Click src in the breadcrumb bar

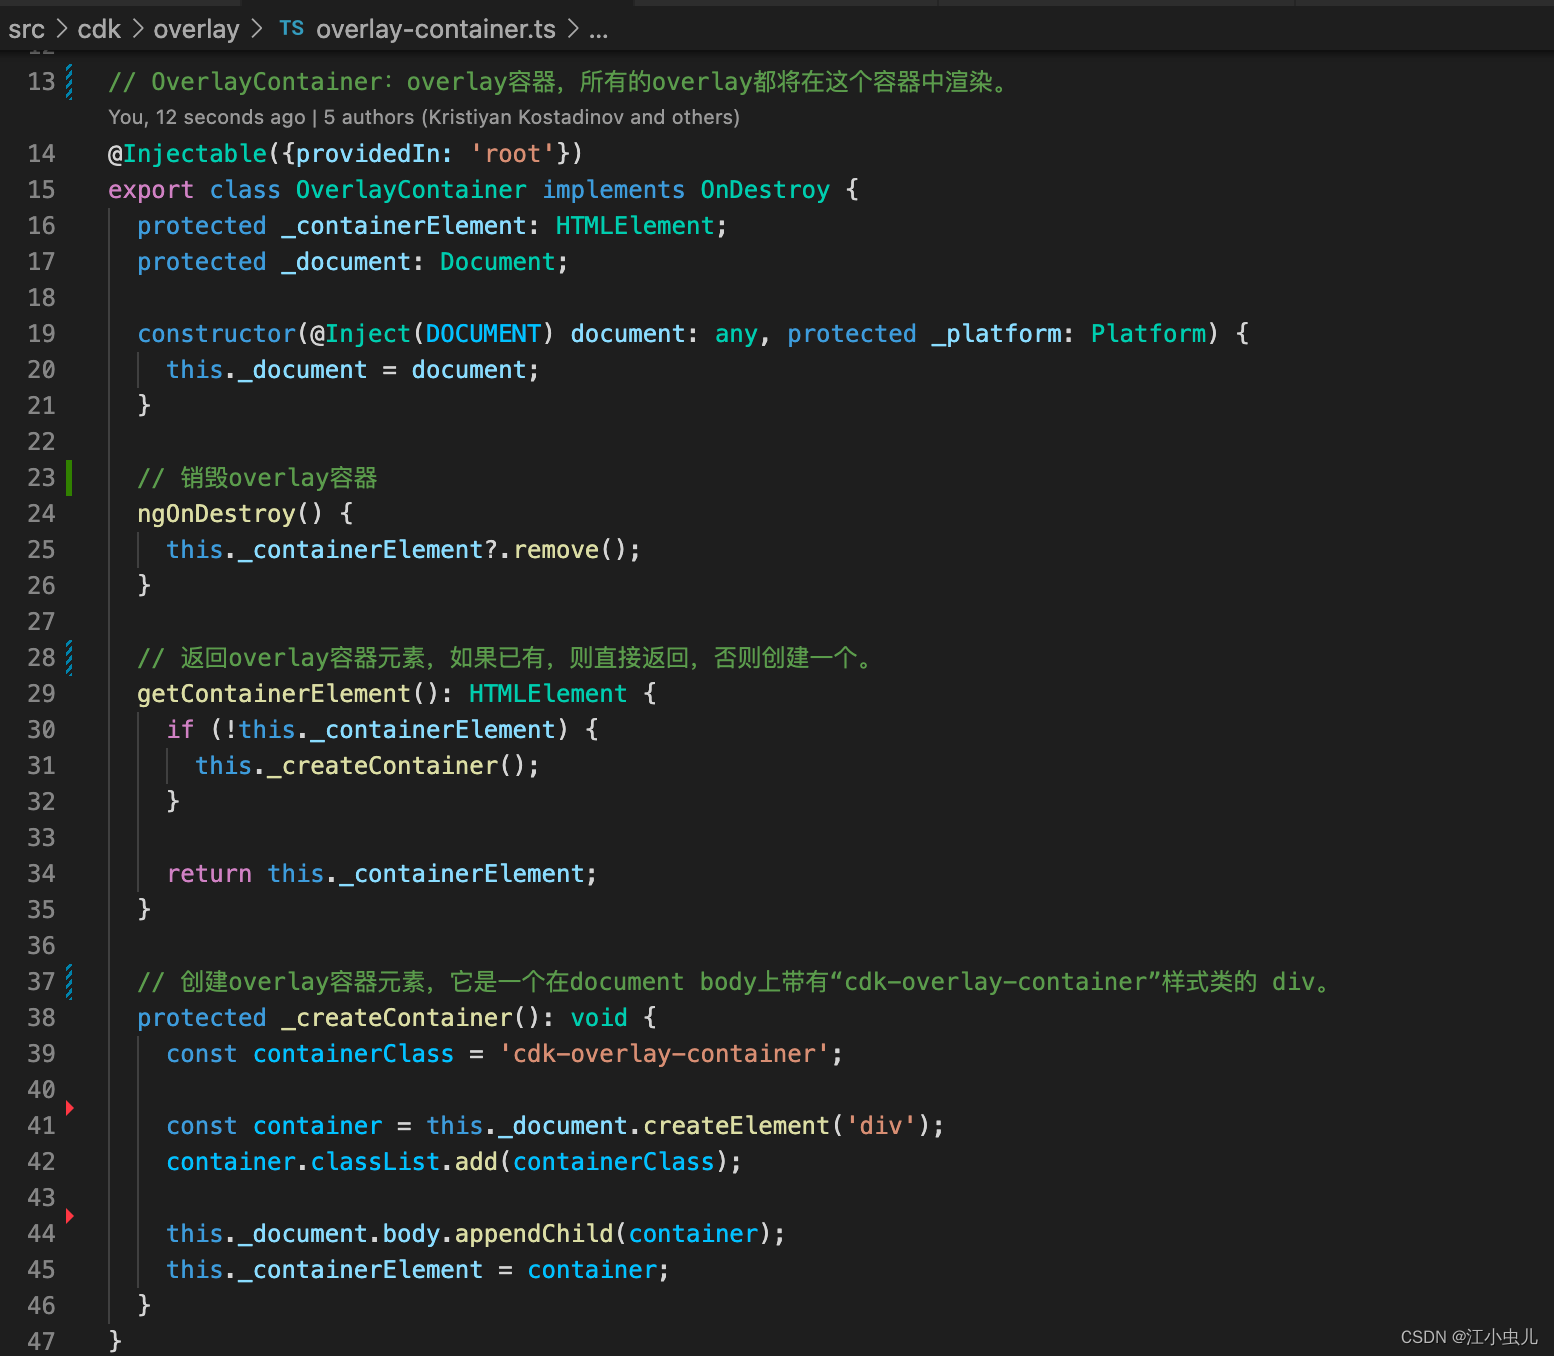point(27,28)
